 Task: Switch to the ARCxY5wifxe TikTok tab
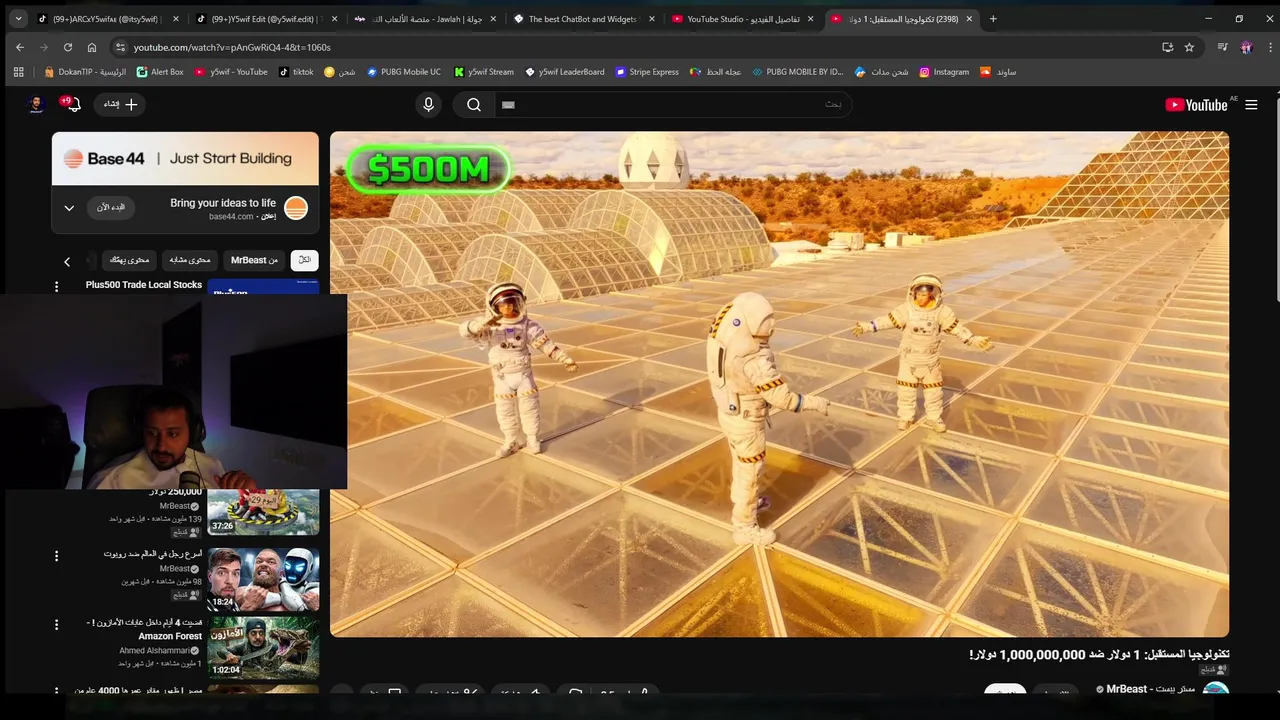pyautogui.click(x=108, y=19)
